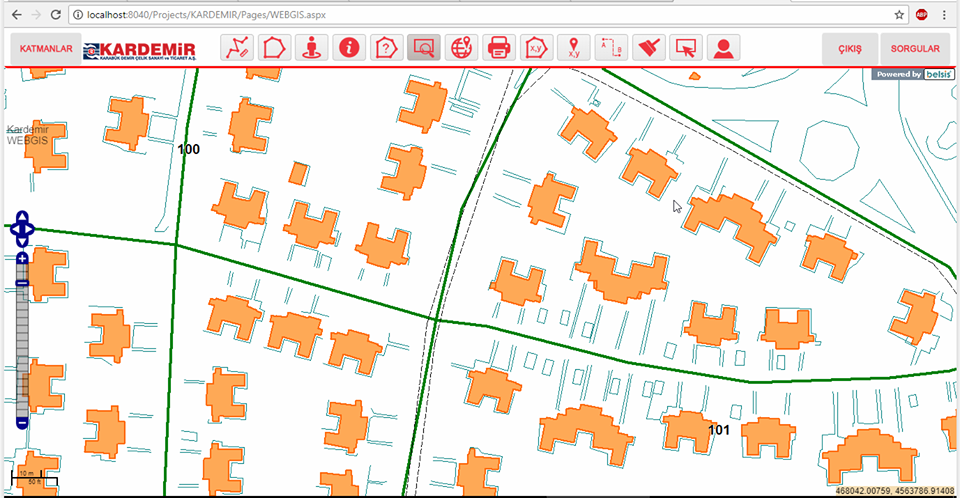This screenshot has height=498, width=960.
Task: Select the line measure drawing tool
Action: (237, 47)
